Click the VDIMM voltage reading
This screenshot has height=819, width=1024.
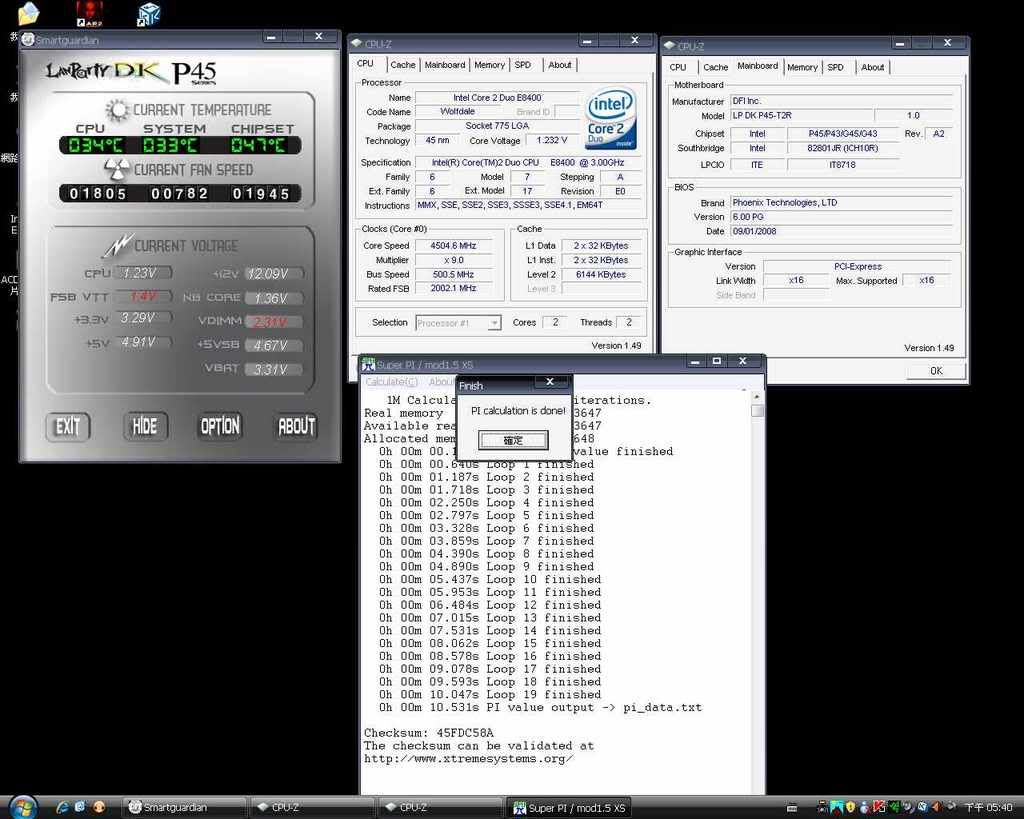pos(274,321)
